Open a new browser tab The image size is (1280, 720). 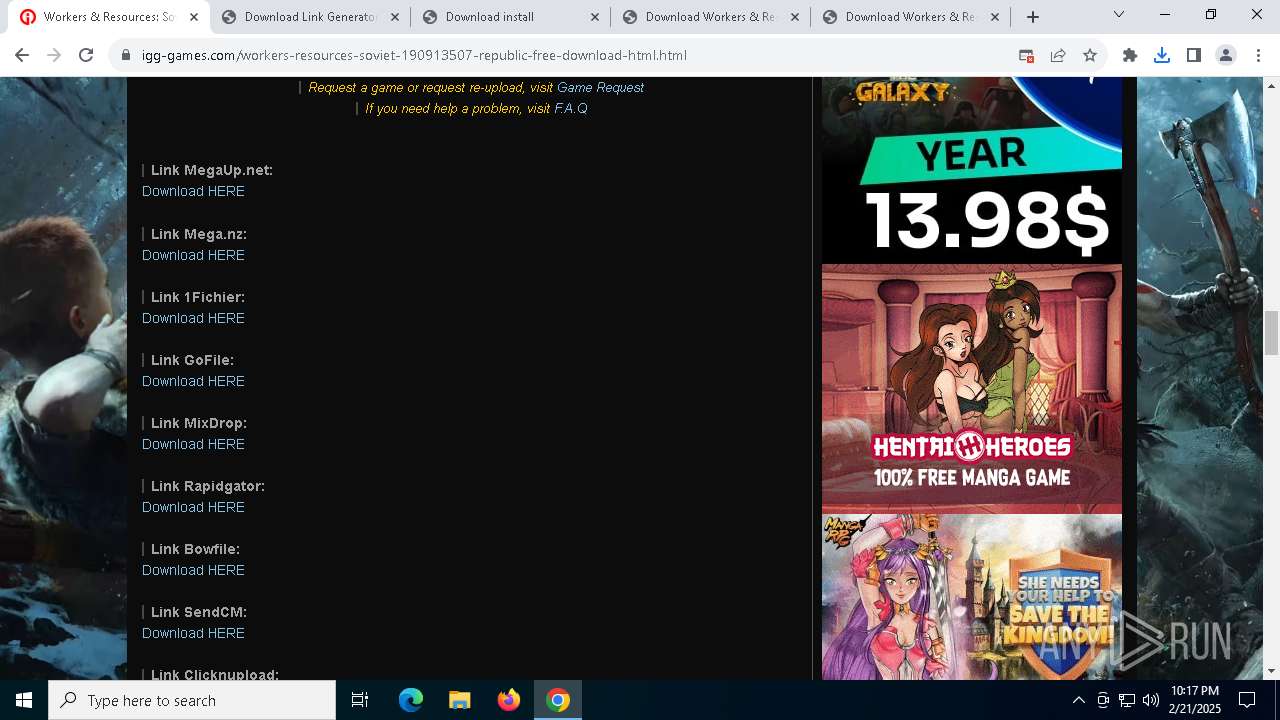[1033, 17]
